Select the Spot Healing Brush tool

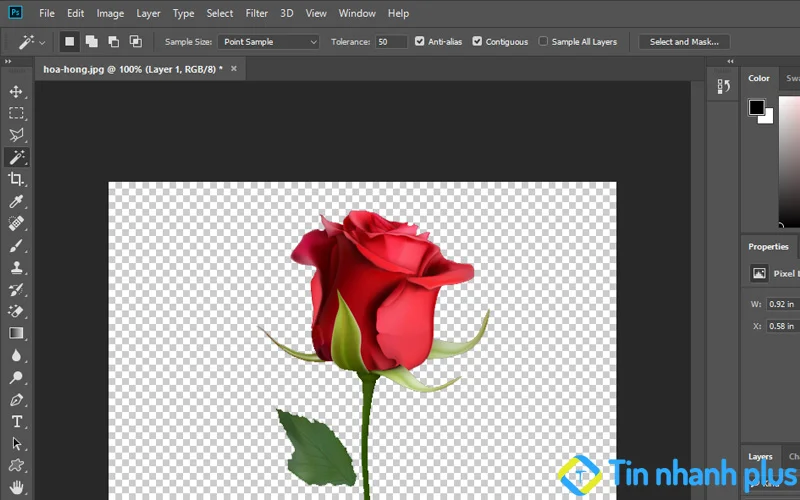tap(16, 223)
